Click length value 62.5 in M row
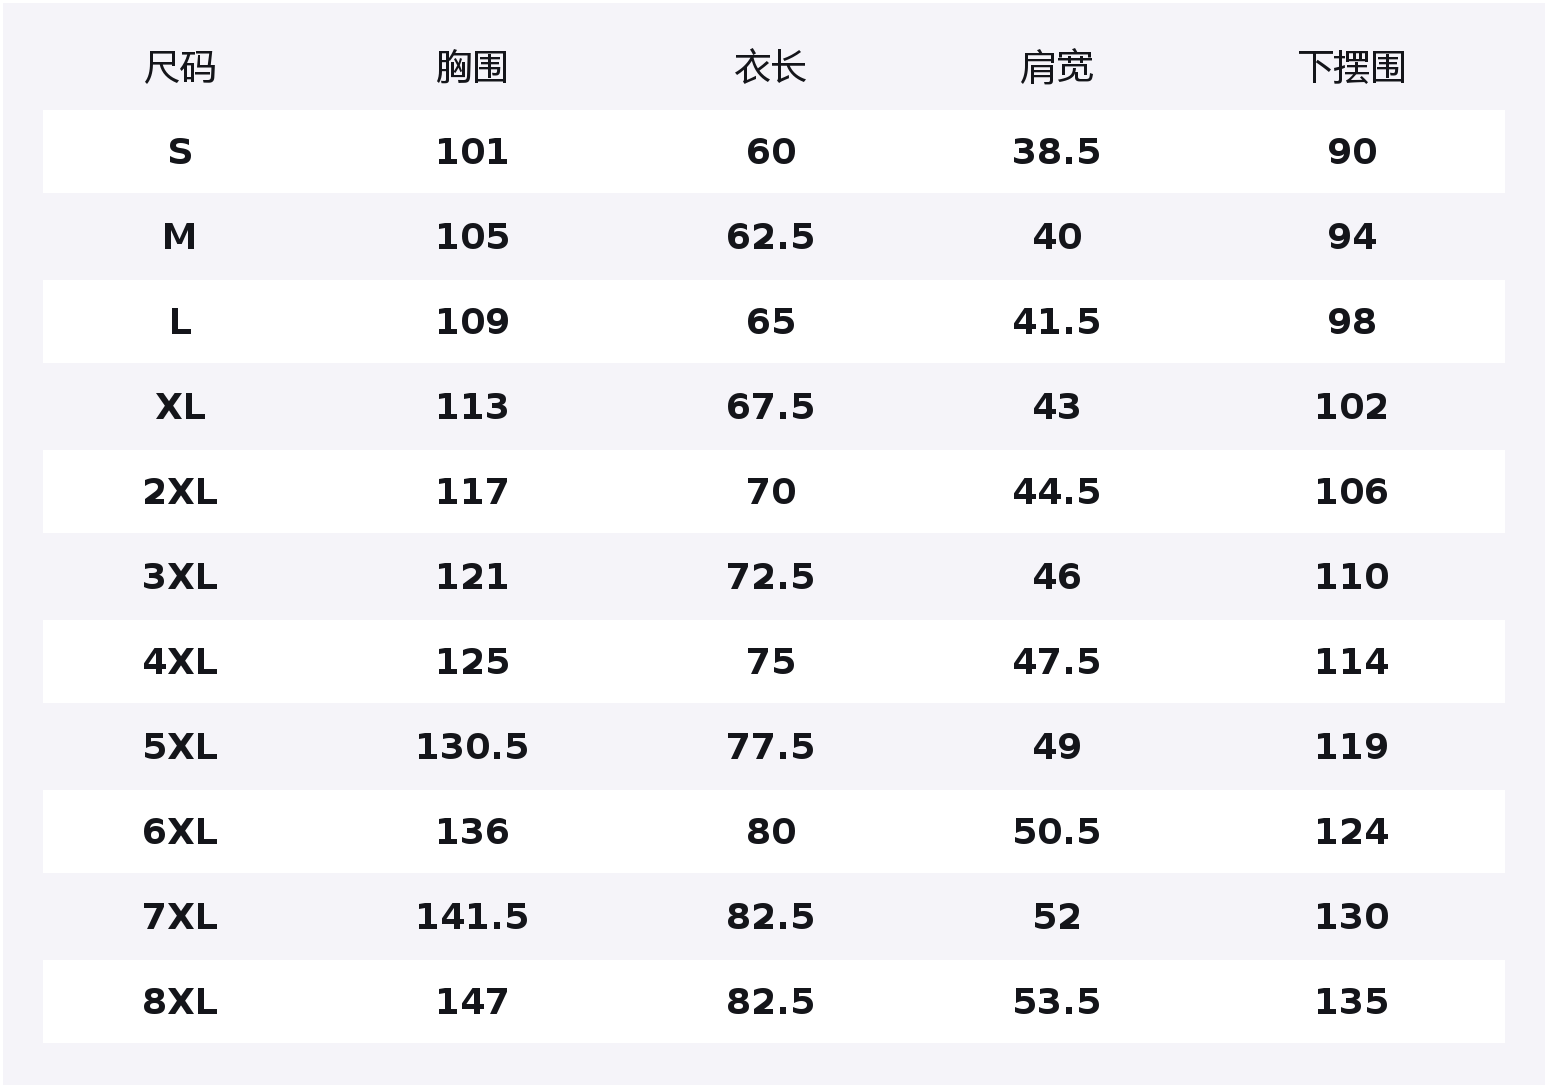The width and height of the screenshot is (1548, 1088). (x=770, y=237)
